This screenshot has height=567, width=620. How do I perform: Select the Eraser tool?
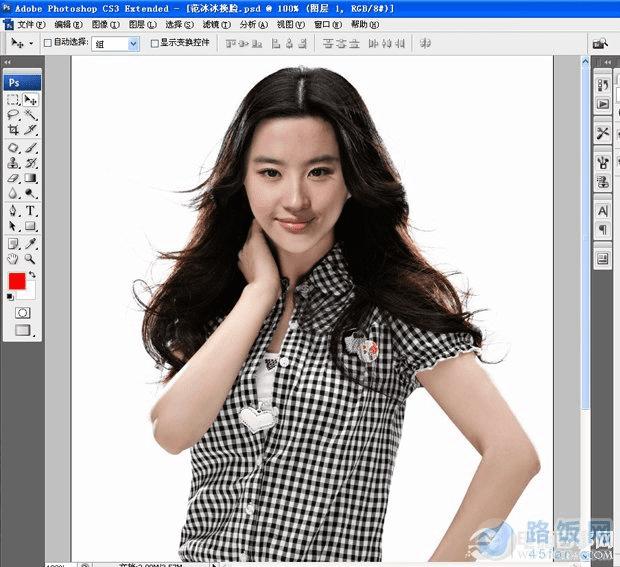point(13,178)
